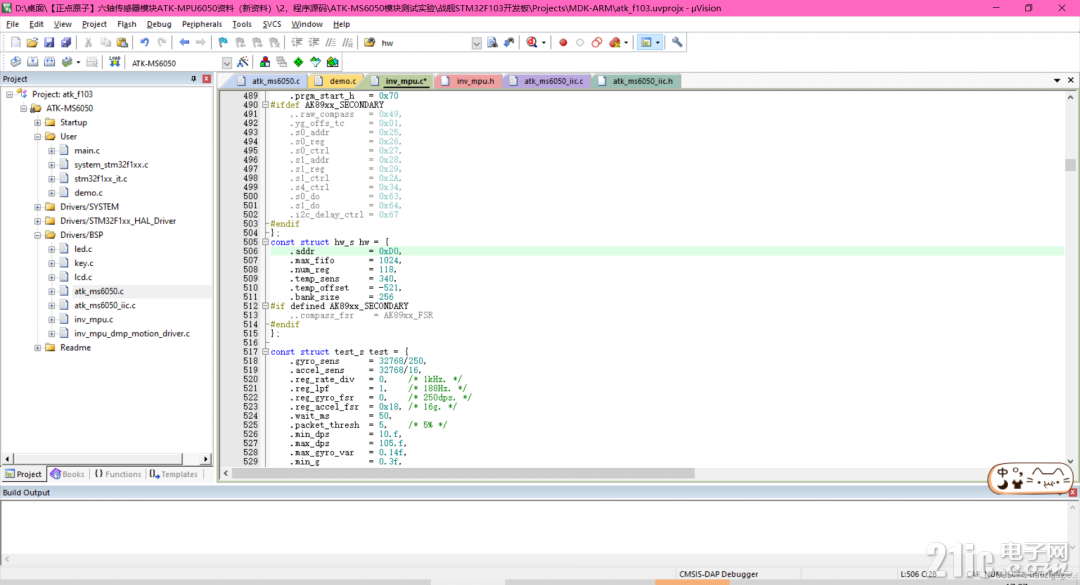Toggle disable all breakpoints icon

pos(596,43)
